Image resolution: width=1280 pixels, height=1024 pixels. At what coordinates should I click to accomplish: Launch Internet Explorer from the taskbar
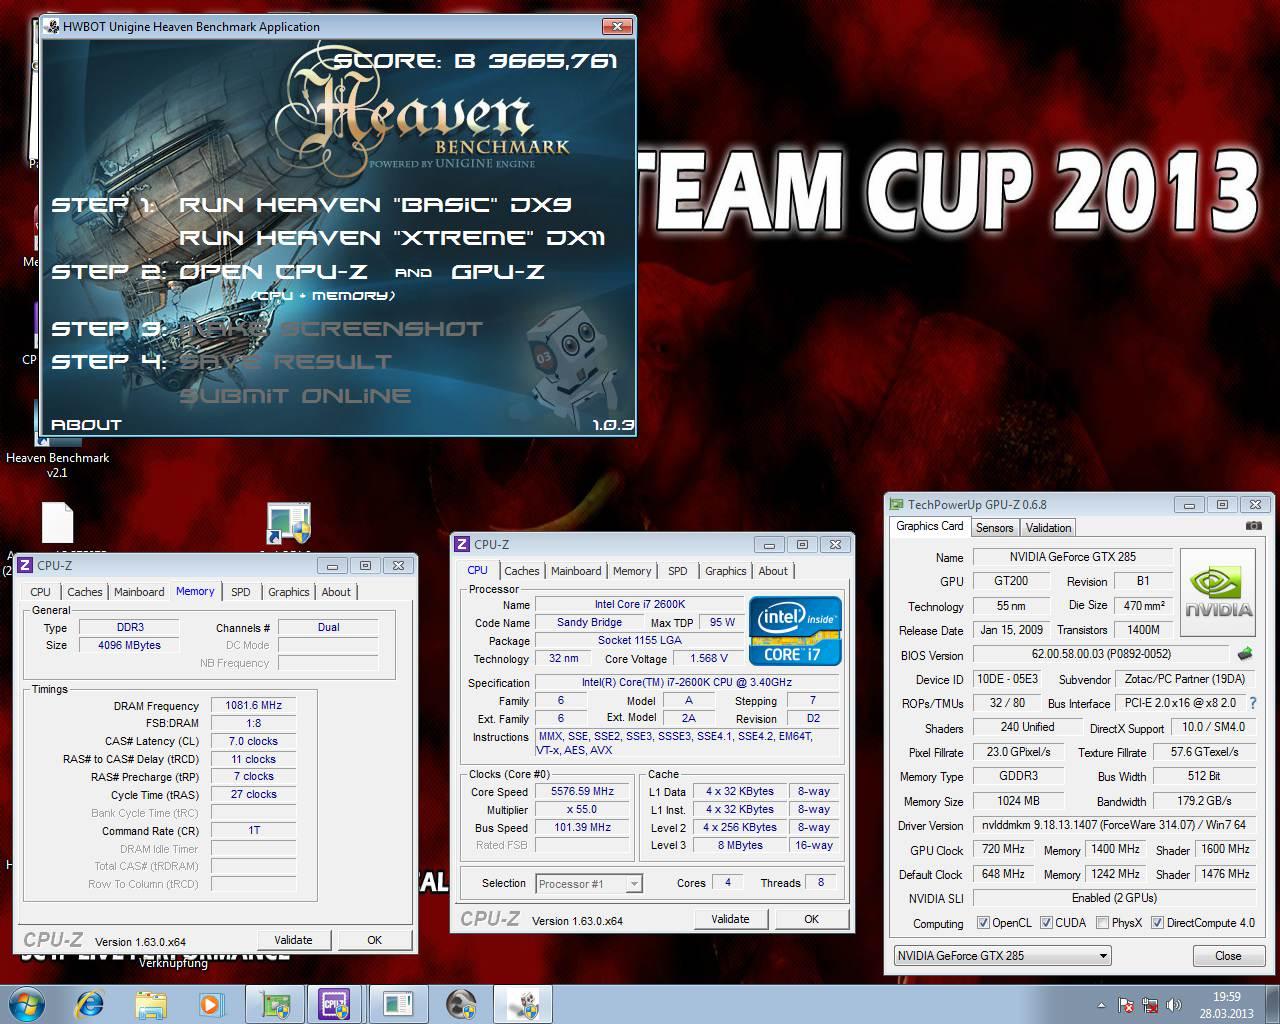(90, 1004)
